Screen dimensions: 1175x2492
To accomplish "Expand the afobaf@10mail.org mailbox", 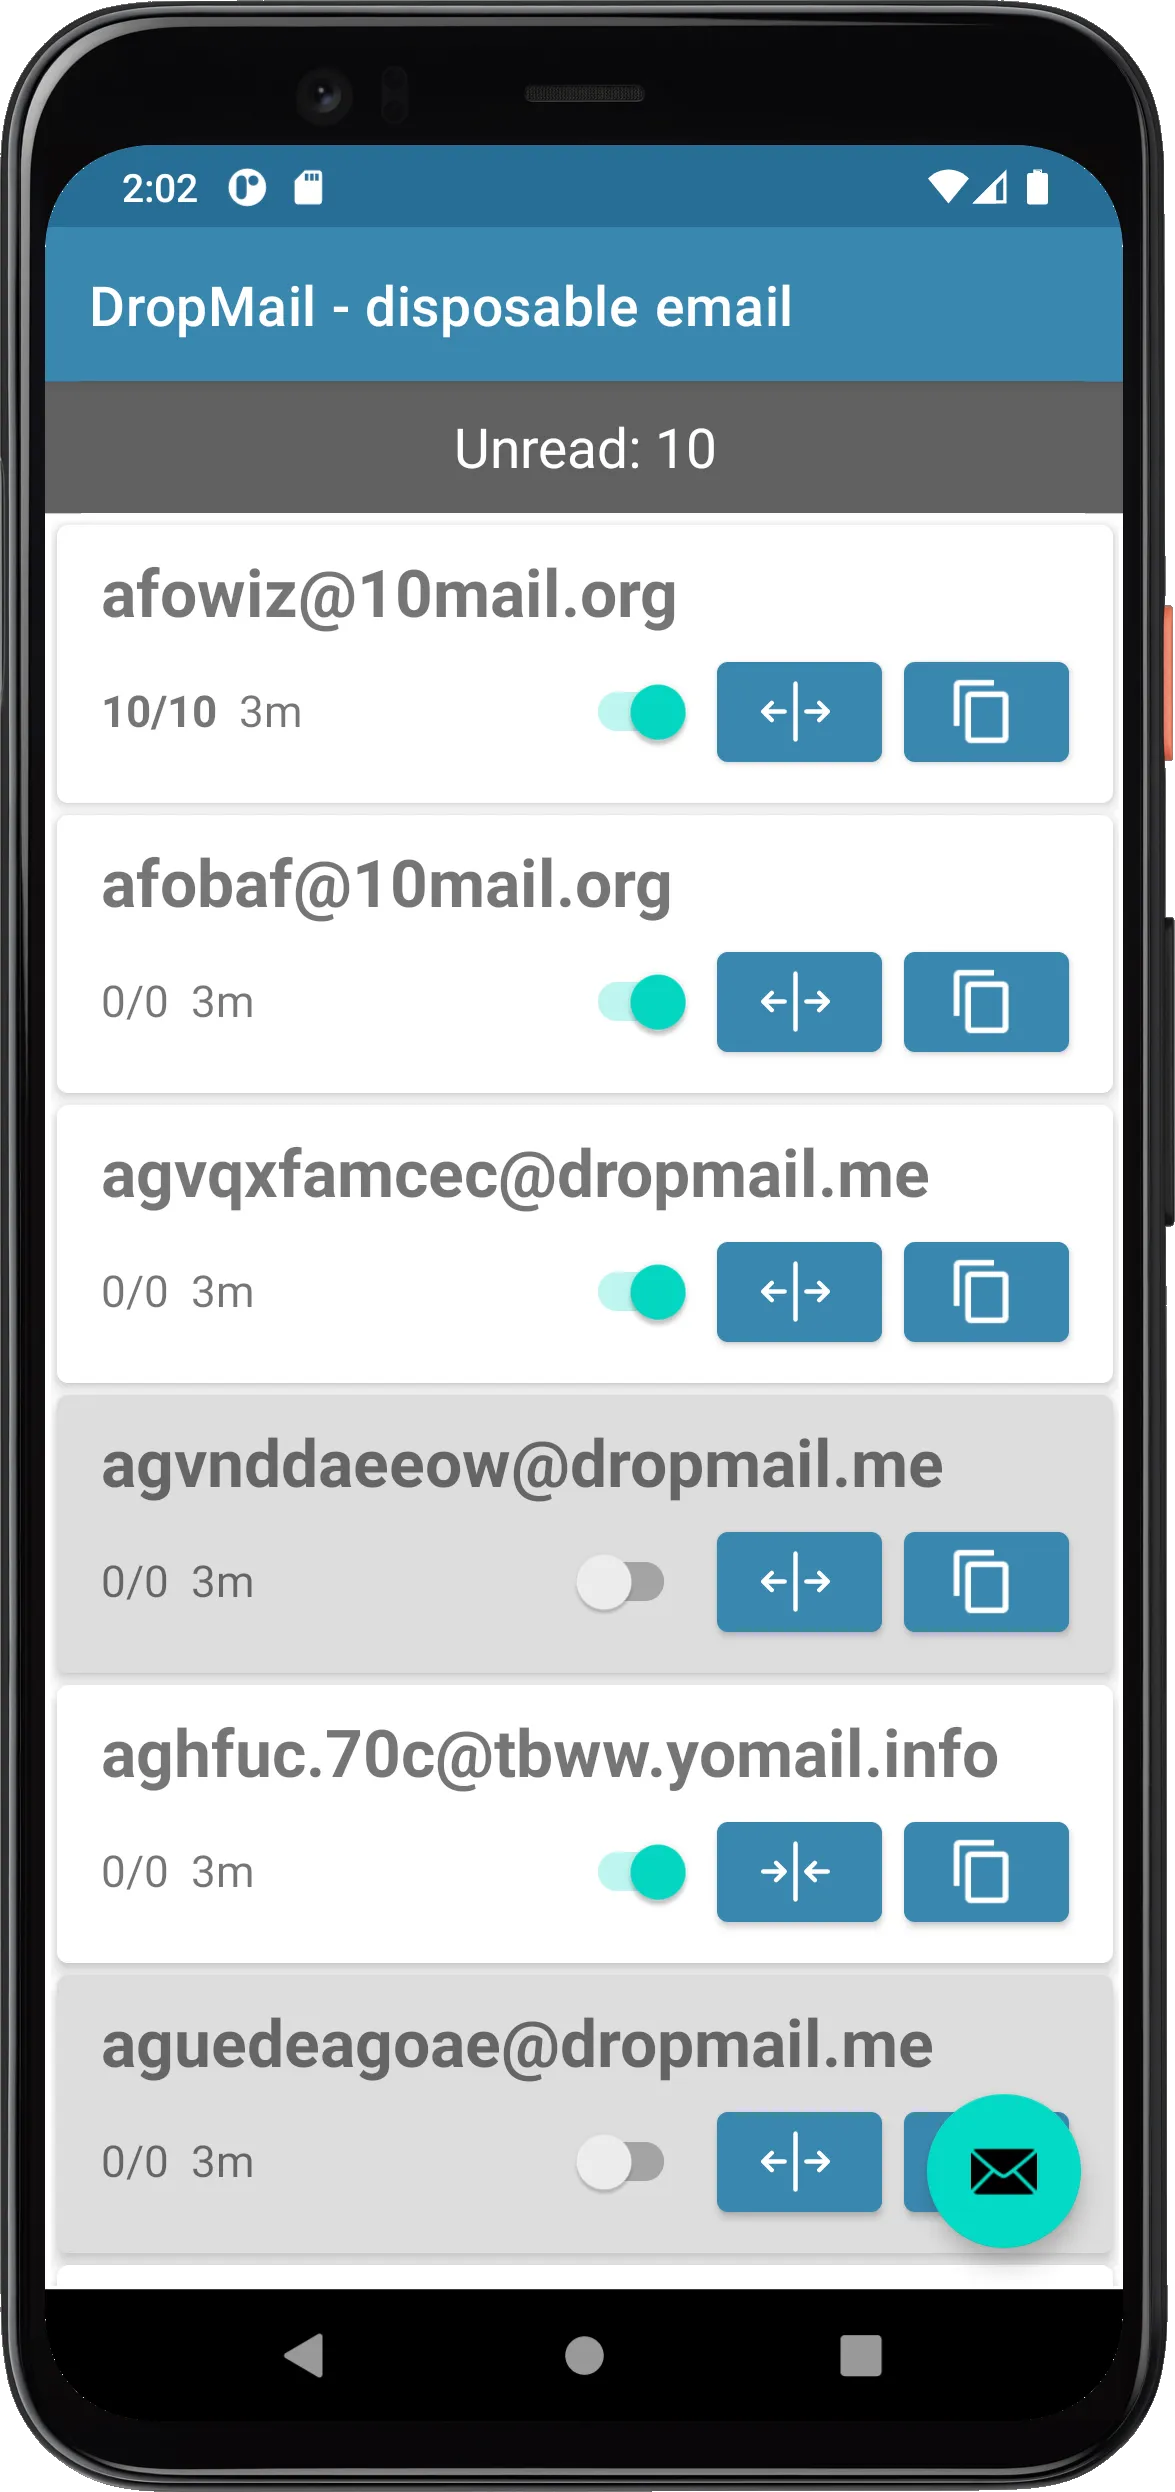I will pos(799,1002).
